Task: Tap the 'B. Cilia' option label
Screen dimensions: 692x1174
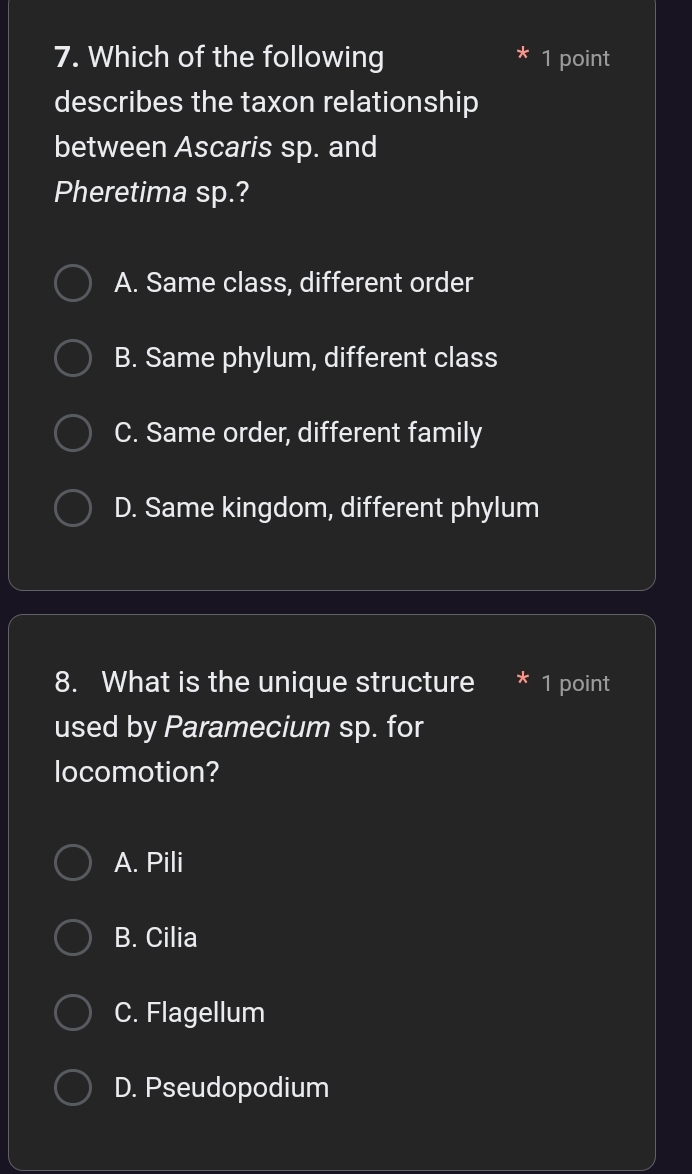Action: (156, 937)
